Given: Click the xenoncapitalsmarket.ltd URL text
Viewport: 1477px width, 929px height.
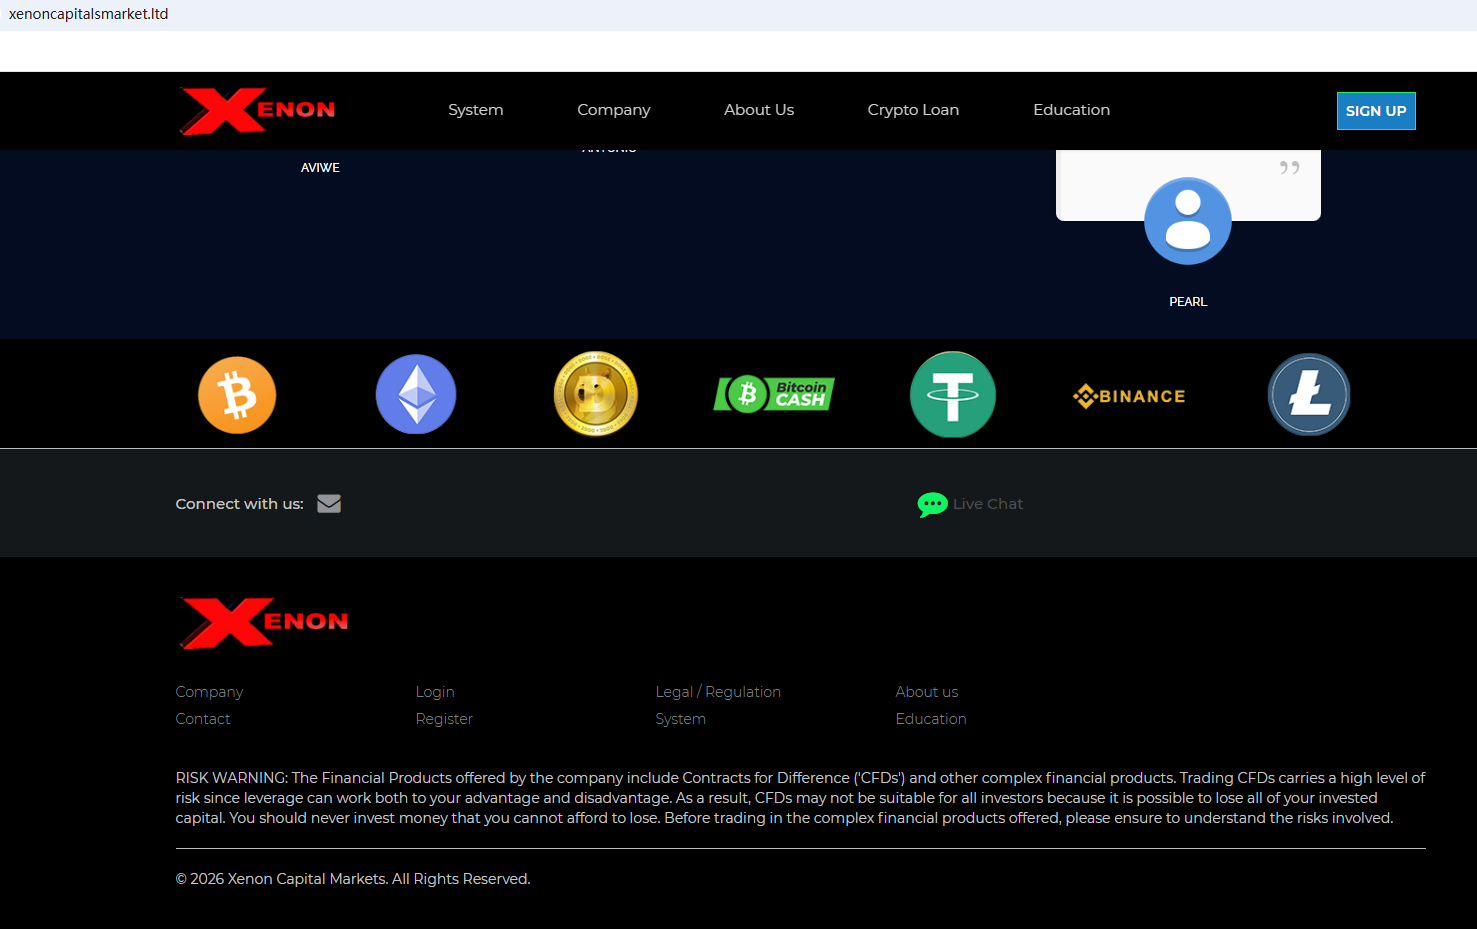Looking at the screenshot, I should (88, 14).
